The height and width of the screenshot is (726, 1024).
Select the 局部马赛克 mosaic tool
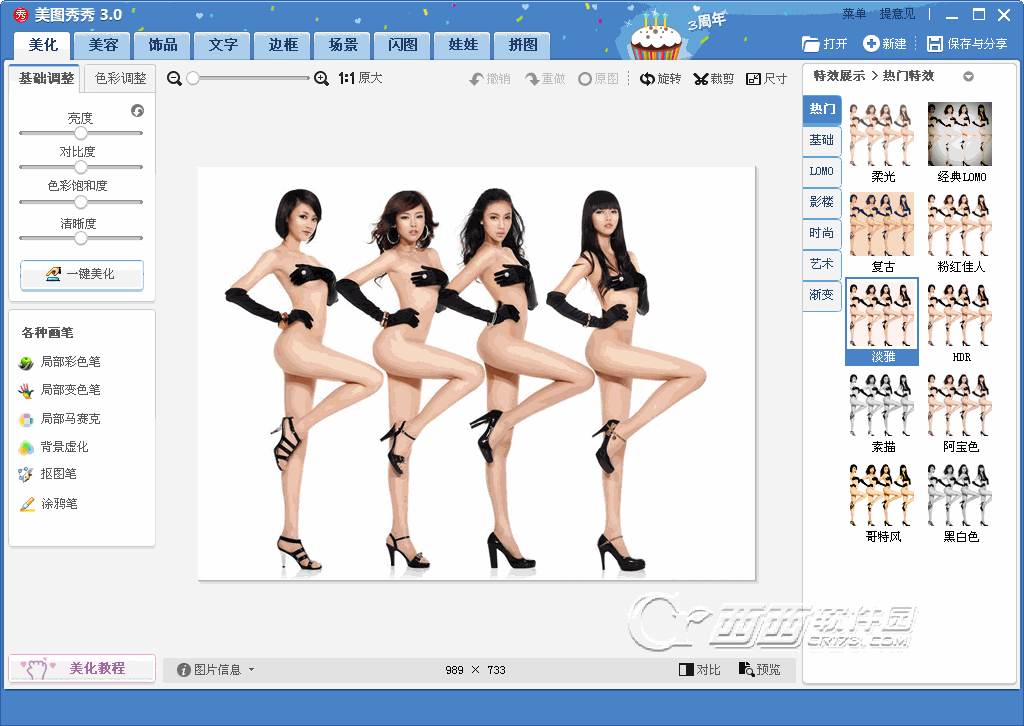tap(60, 418)
